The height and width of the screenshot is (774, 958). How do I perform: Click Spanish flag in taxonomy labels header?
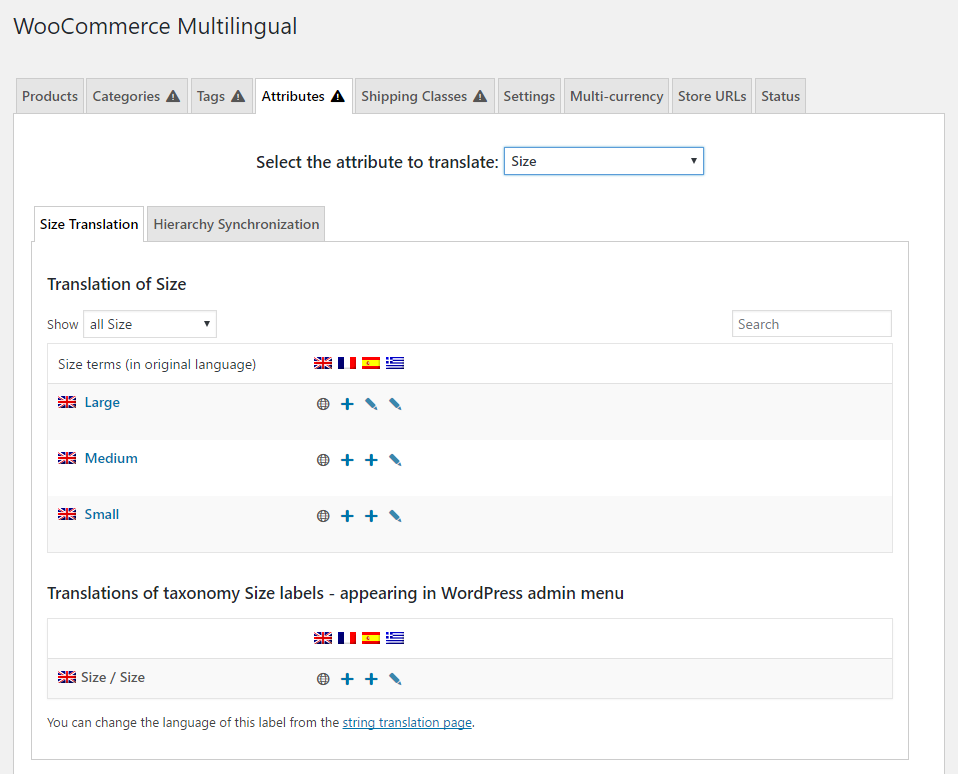371,638
